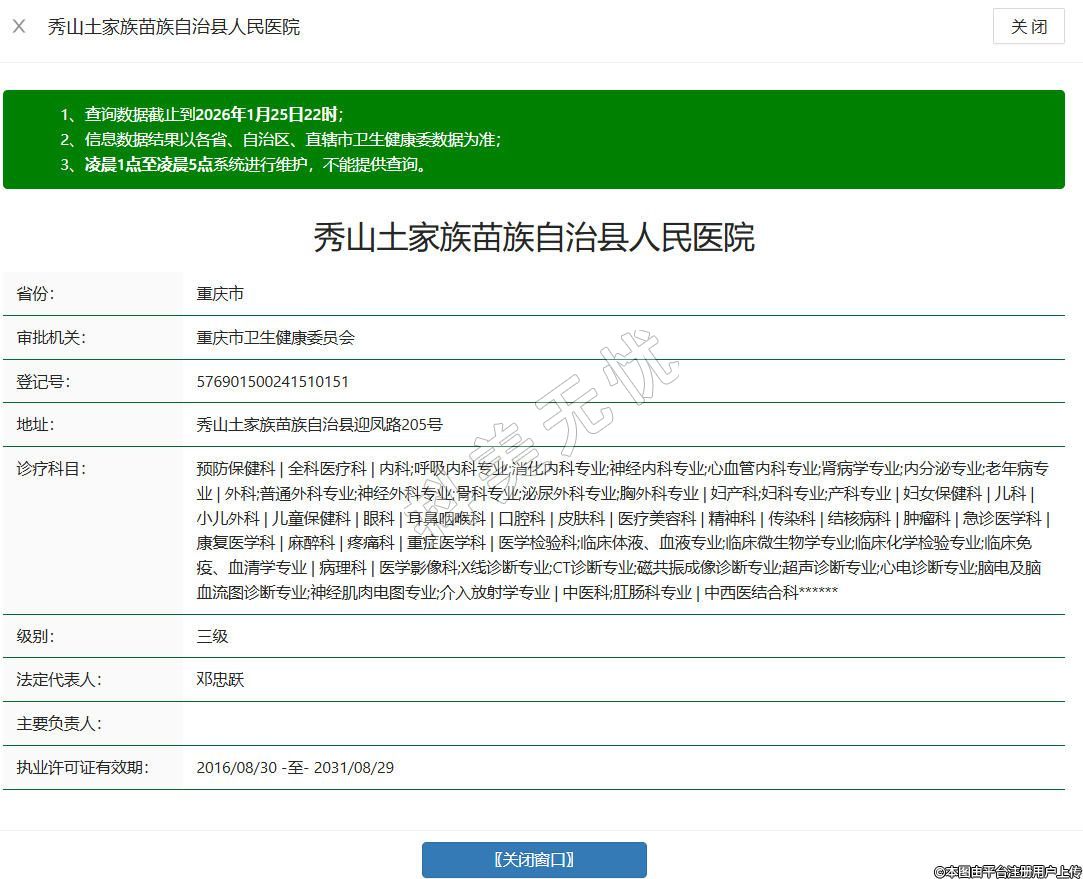Screen dimensions: 1083x879
Task: Click the blue 【关闭窗口】 button
Action: tap(534, 860)
